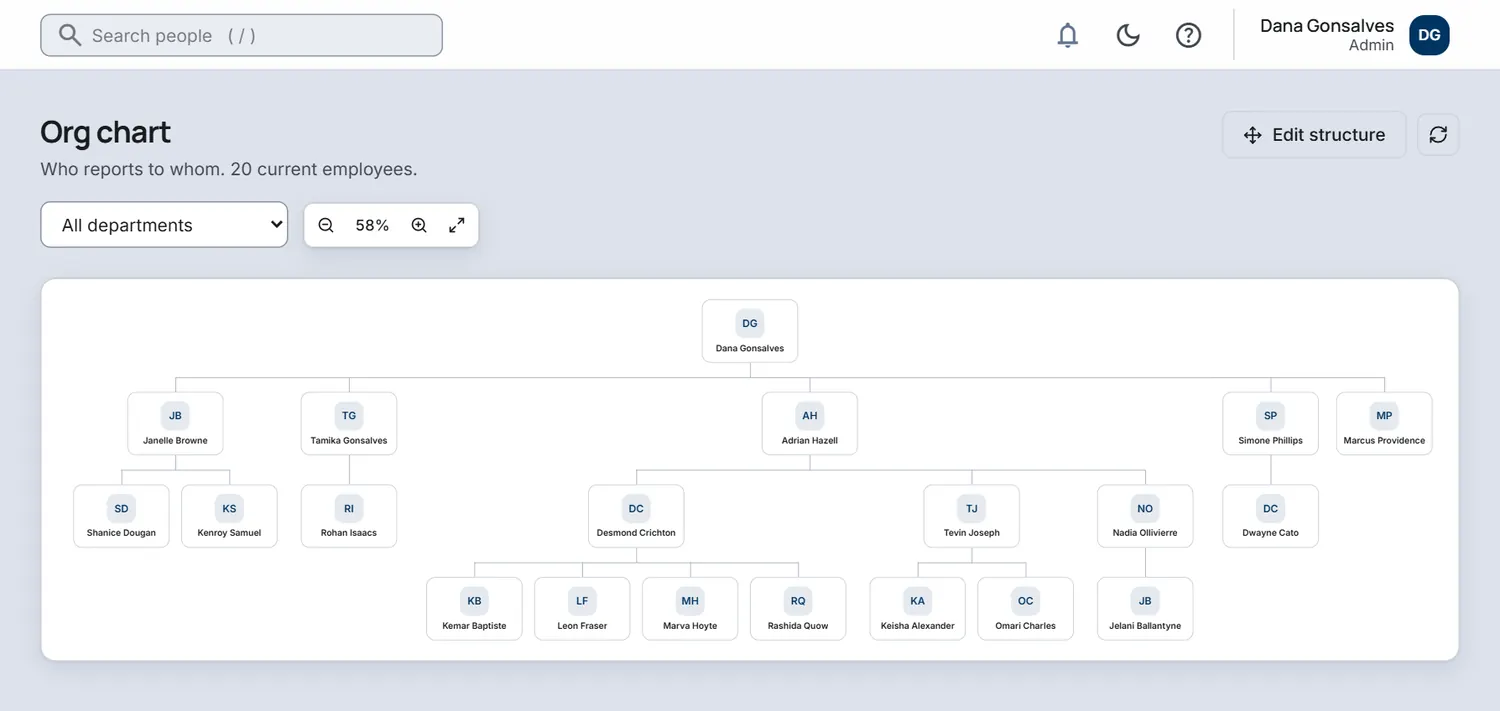Open Shanice Dougan's card
Screen dimensions: 1500x711
[x=121, y=516]
